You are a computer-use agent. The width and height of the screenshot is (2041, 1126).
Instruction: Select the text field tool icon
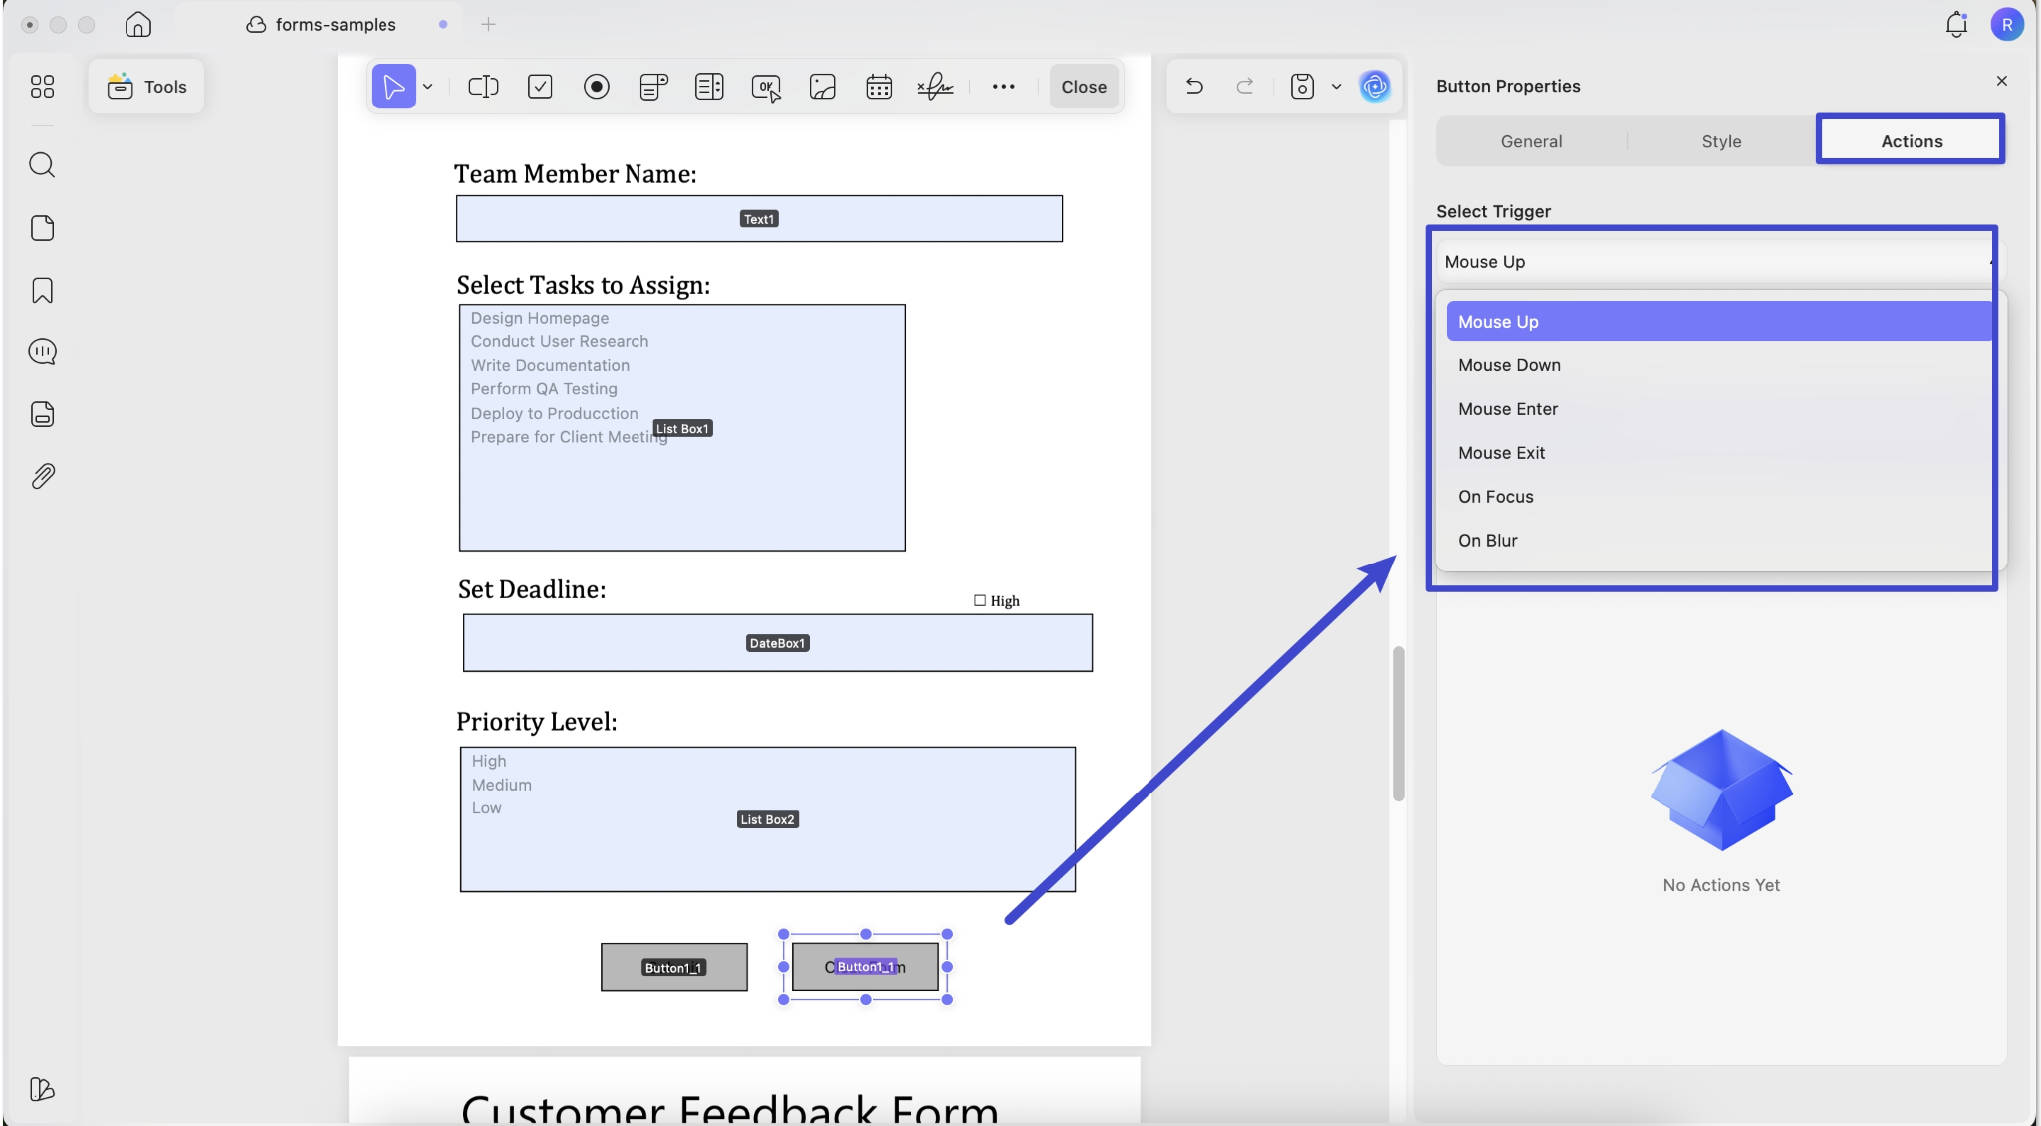(x=483, y=87)
